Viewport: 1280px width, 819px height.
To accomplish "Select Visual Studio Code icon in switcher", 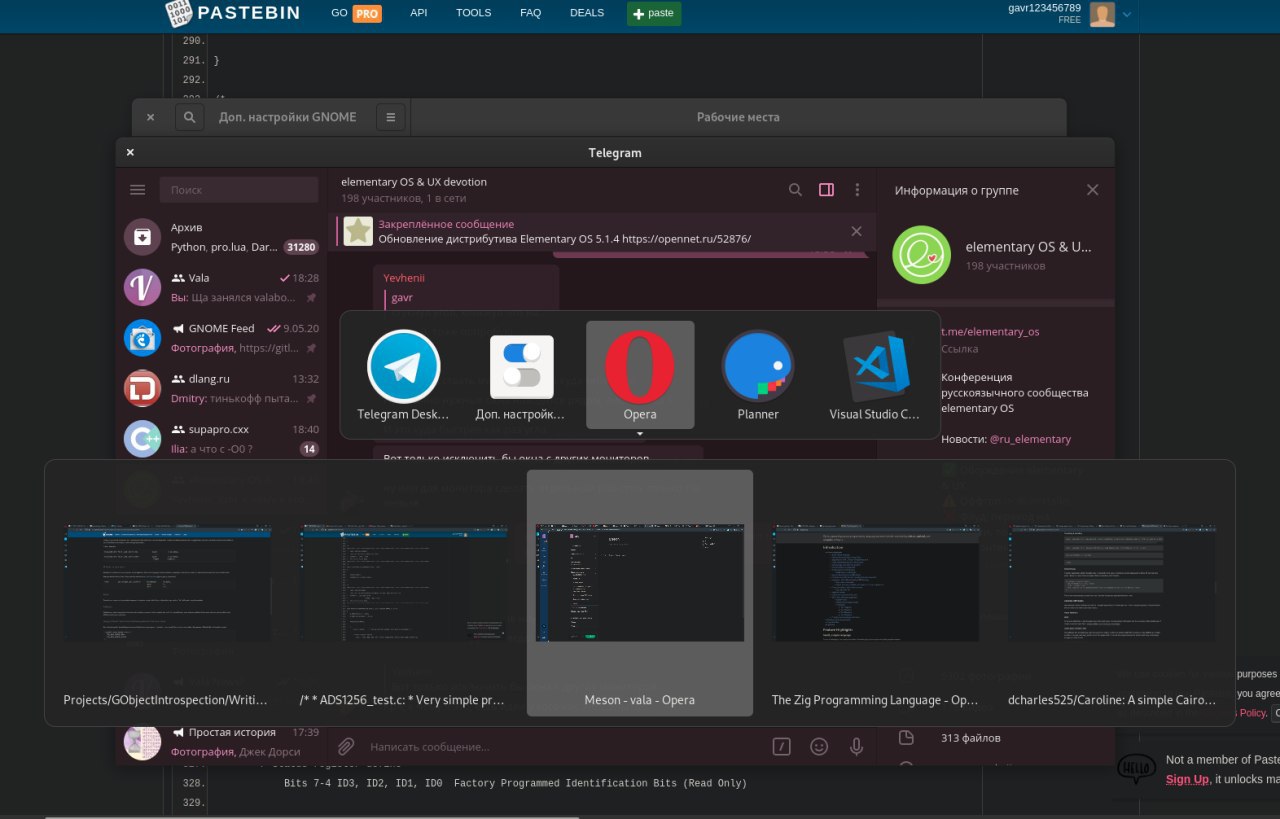I will coord(875,375).
